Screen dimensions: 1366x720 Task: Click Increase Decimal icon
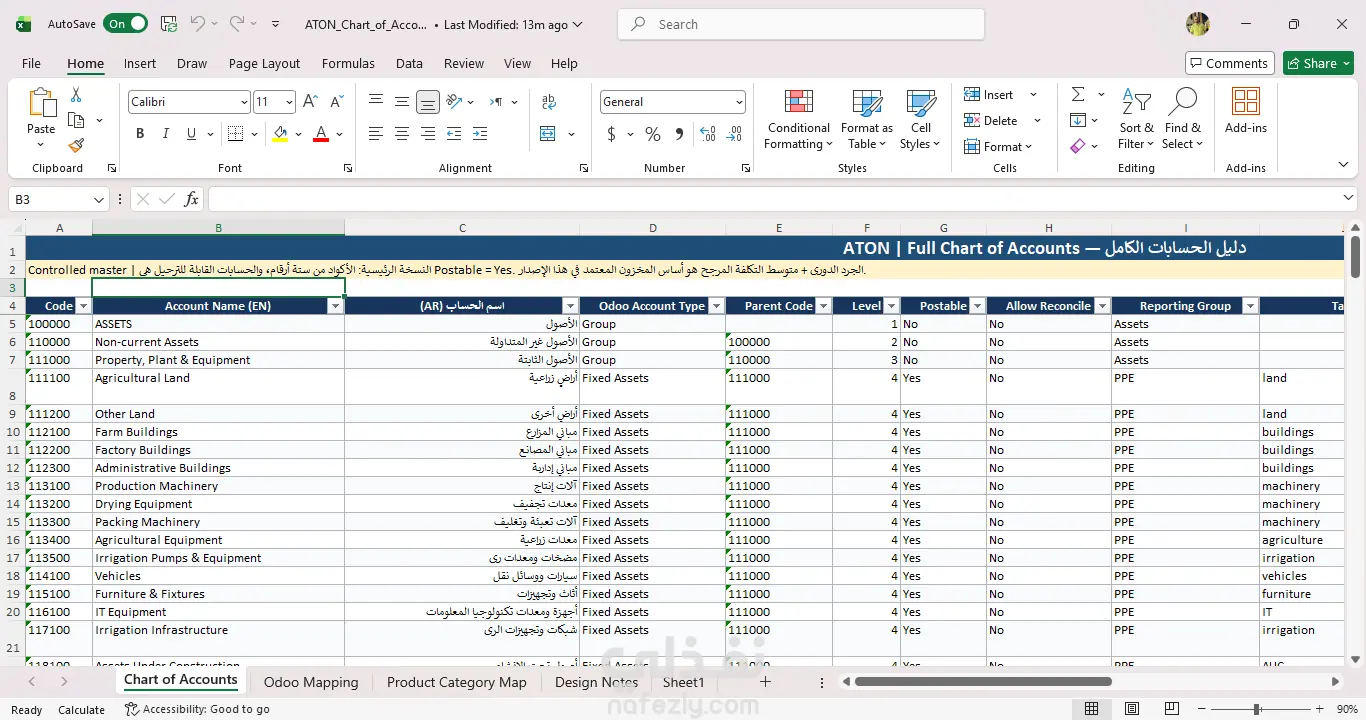pyautogui.click(x=708, y=134)
